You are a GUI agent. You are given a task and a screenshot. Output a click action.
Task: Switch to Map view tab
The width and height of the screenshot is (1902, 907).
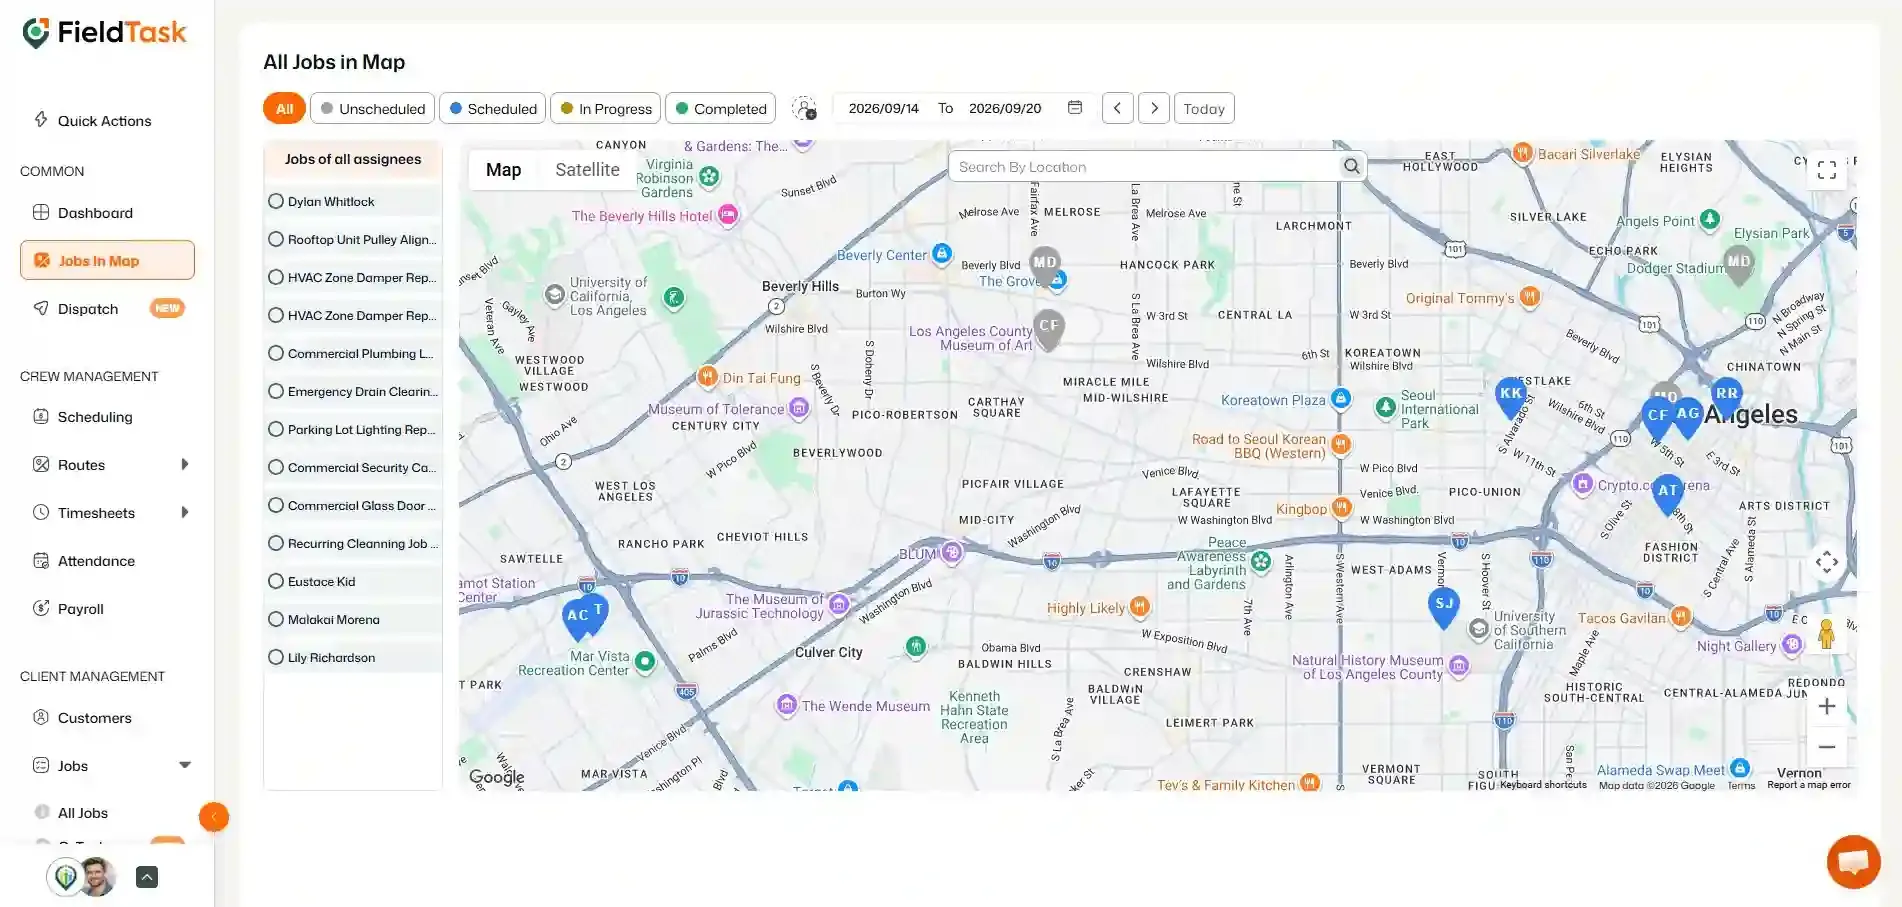503,170
